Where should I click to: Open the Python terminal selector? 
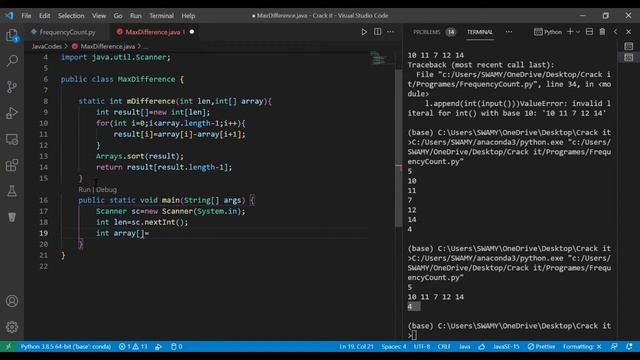pos(548,32)
